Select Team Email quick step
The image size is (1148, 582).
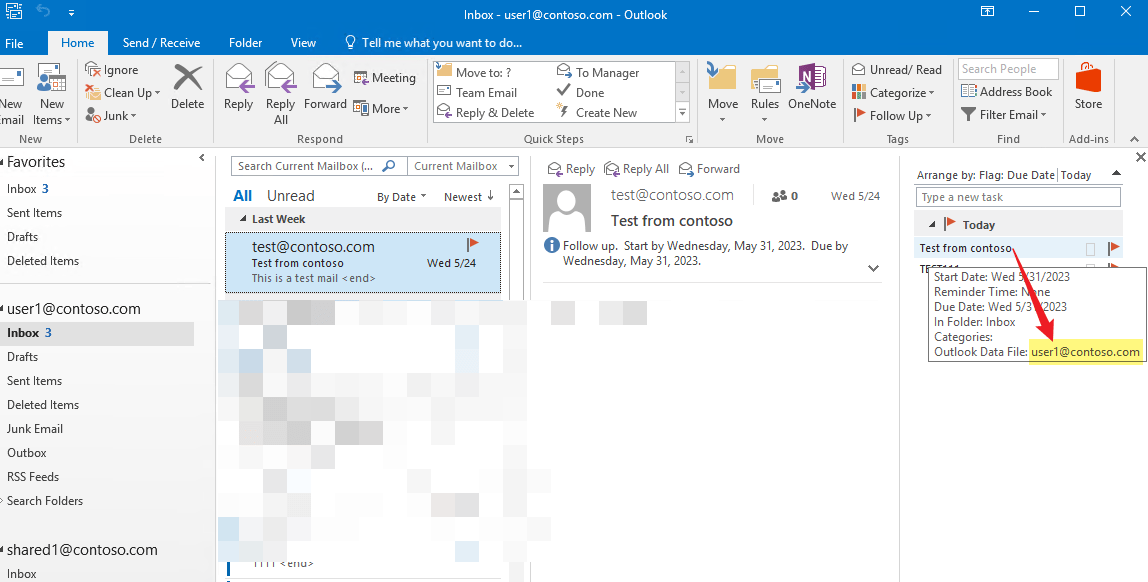(x=477, y=92)
